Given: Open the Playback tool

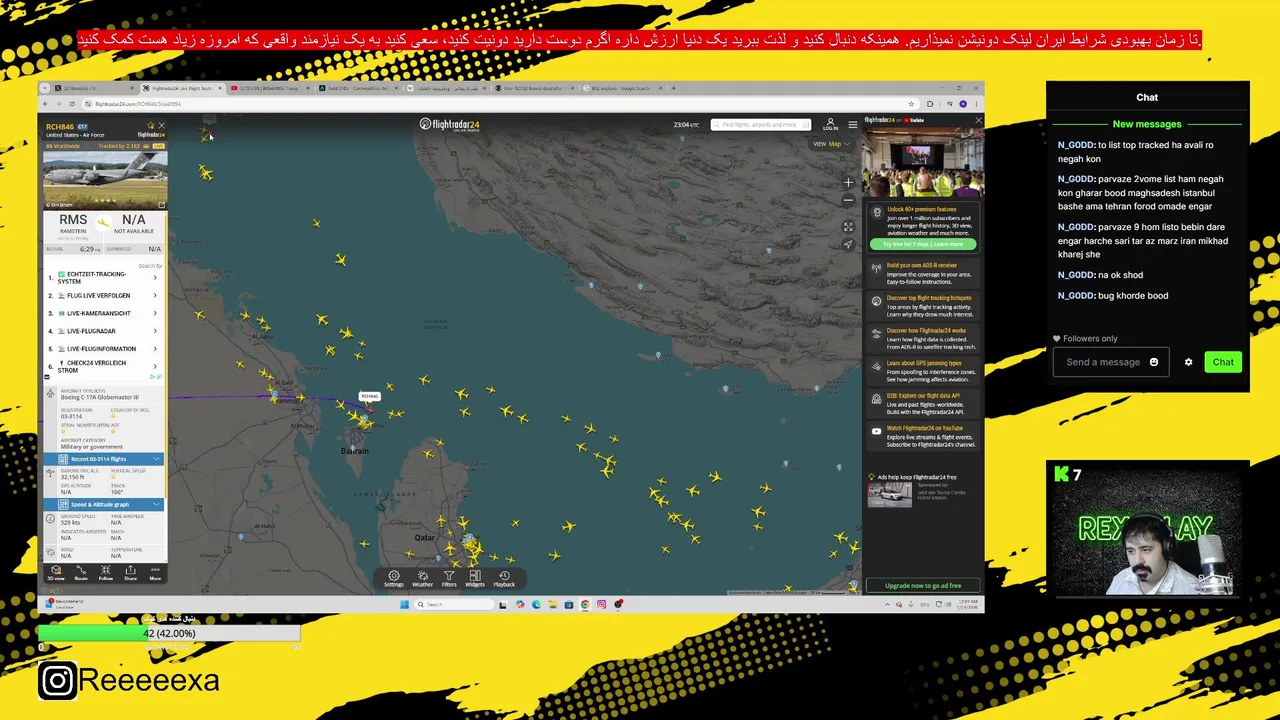Looking at the screenshot, I should pyautogui.click(x=504, y=578).
